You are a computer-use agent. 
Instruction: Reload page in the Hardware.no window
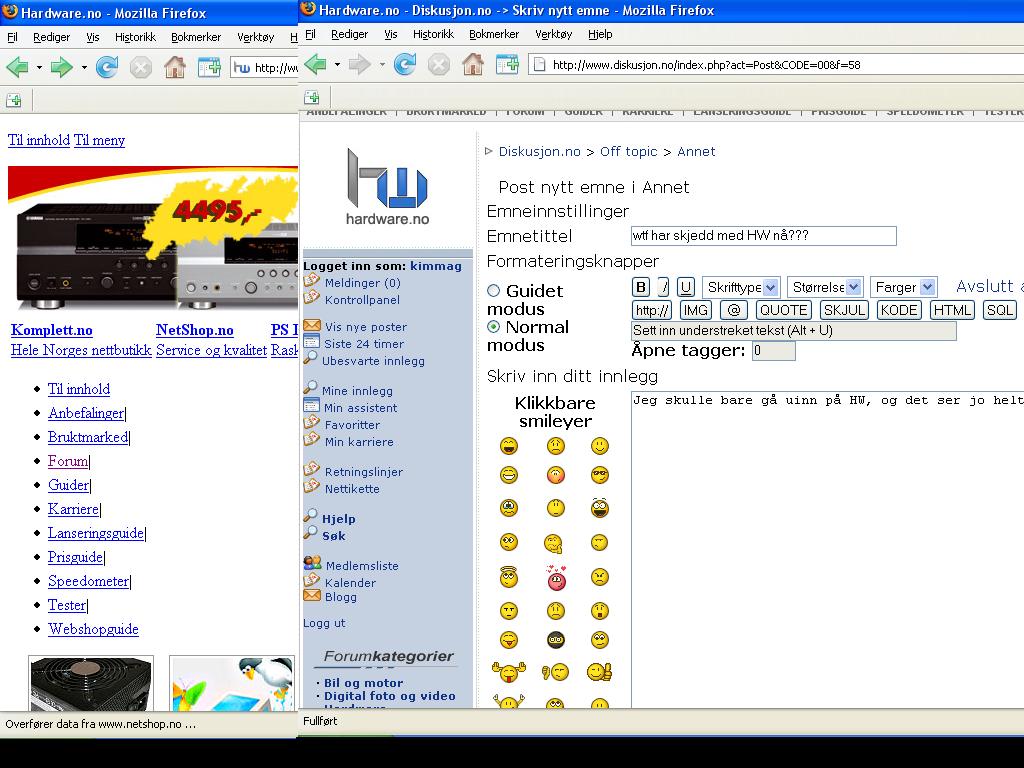106,67
